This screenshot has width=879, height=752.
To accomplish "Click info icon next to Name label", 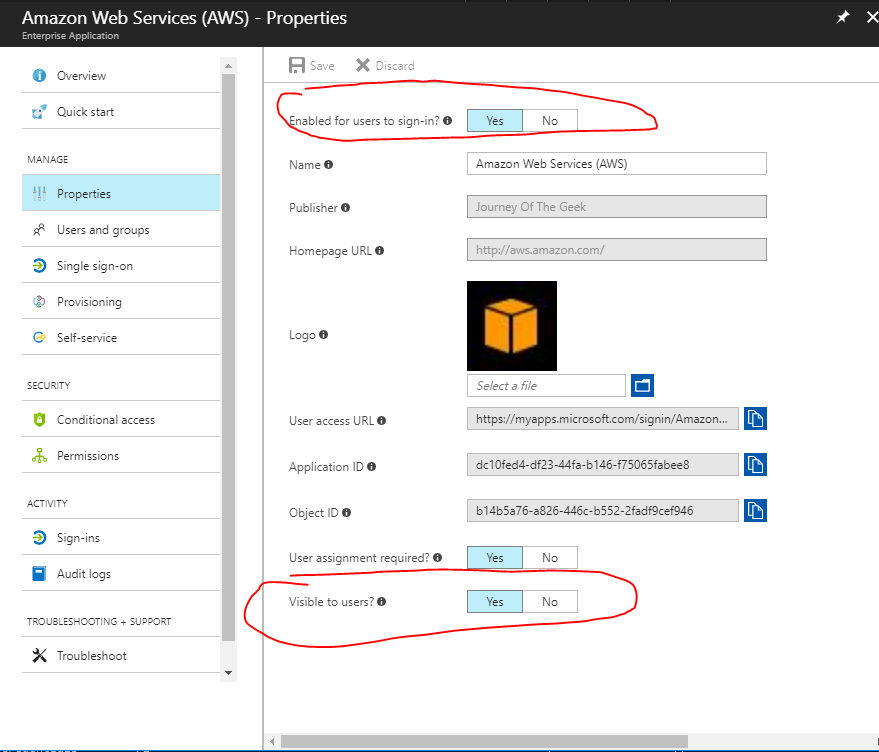I will coord(329,164).
